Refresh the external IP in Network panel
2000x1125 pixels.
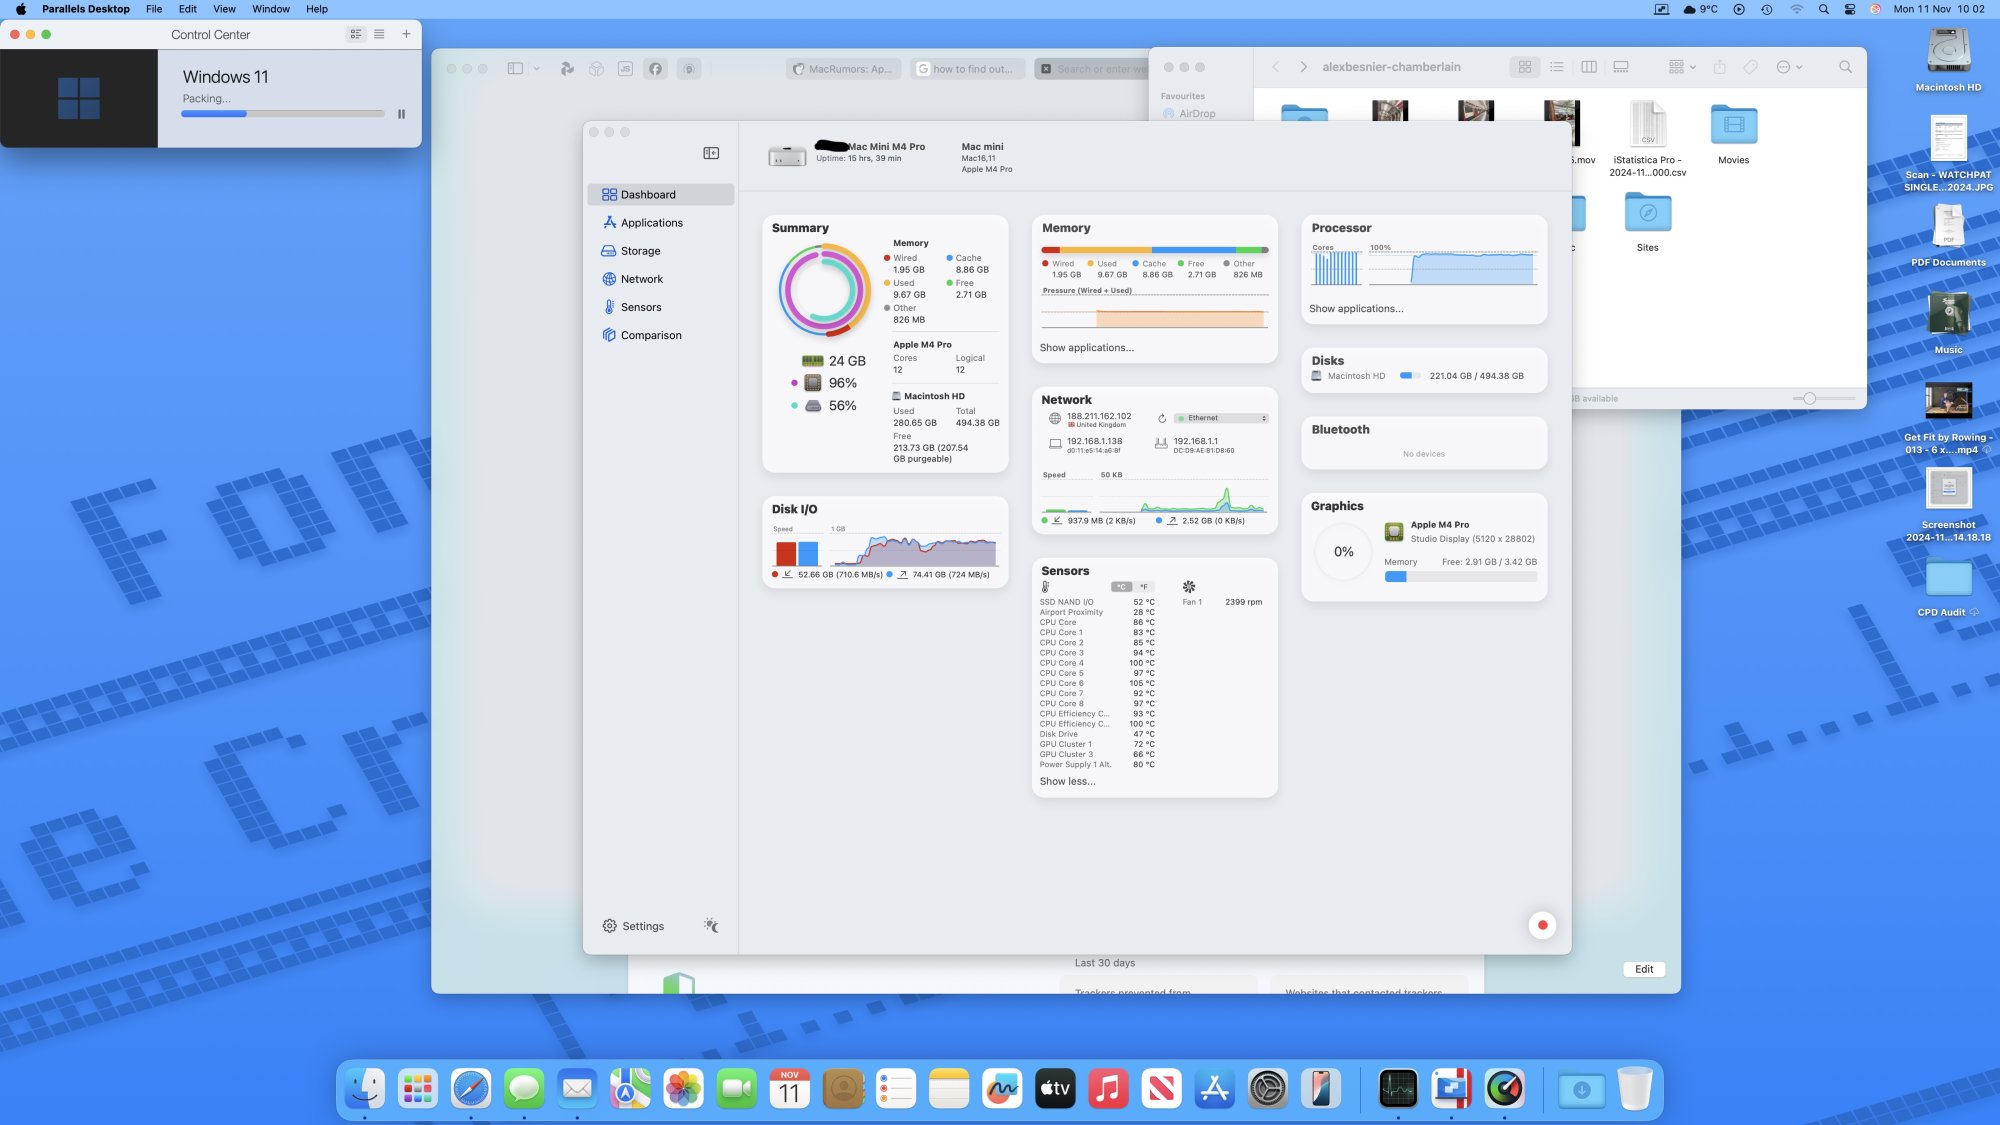[1162, 418]
